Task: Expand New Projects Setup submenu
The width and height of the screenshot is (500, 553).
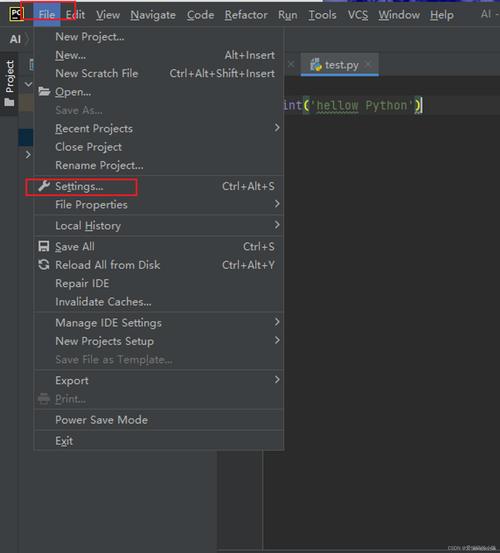Action: (x=158, y=341)
